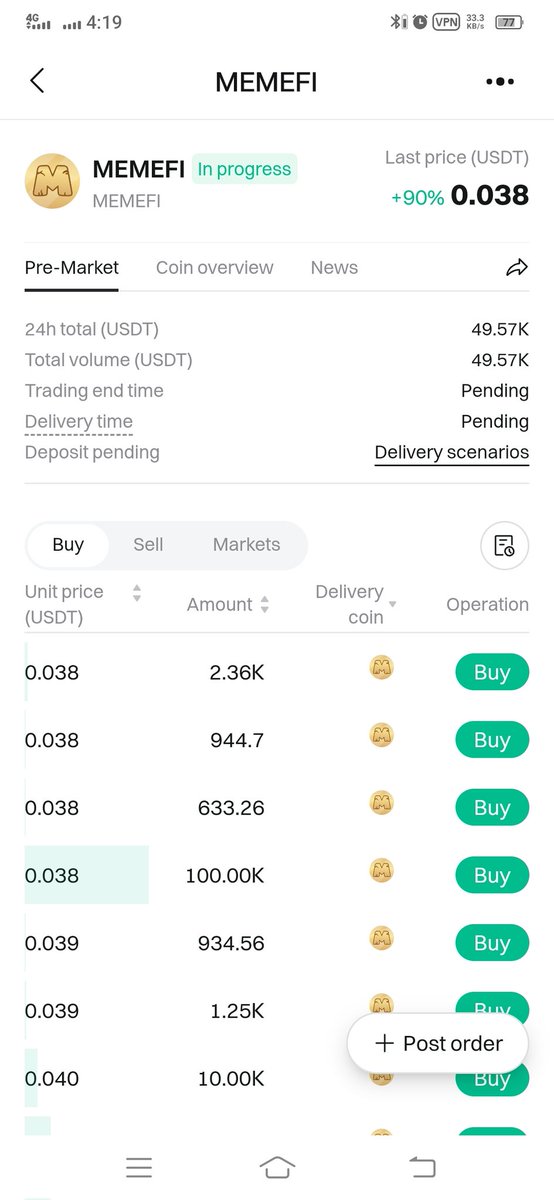Open Delivery scenarios link
The height and width of the screenshot is (1200, 554).
click(452, 453)
